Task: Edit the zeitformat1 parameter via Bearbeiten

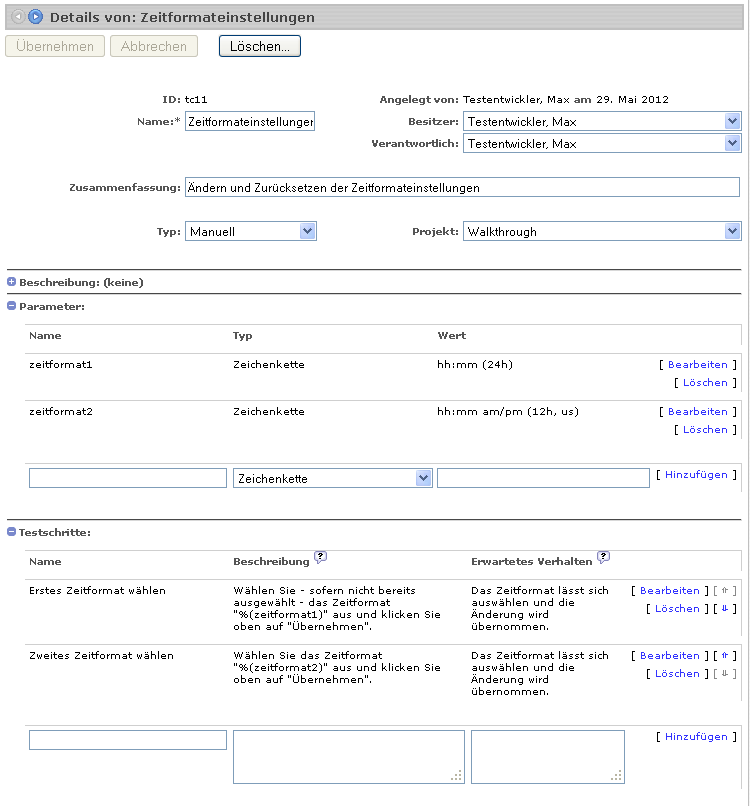Action: pos(697,365)
